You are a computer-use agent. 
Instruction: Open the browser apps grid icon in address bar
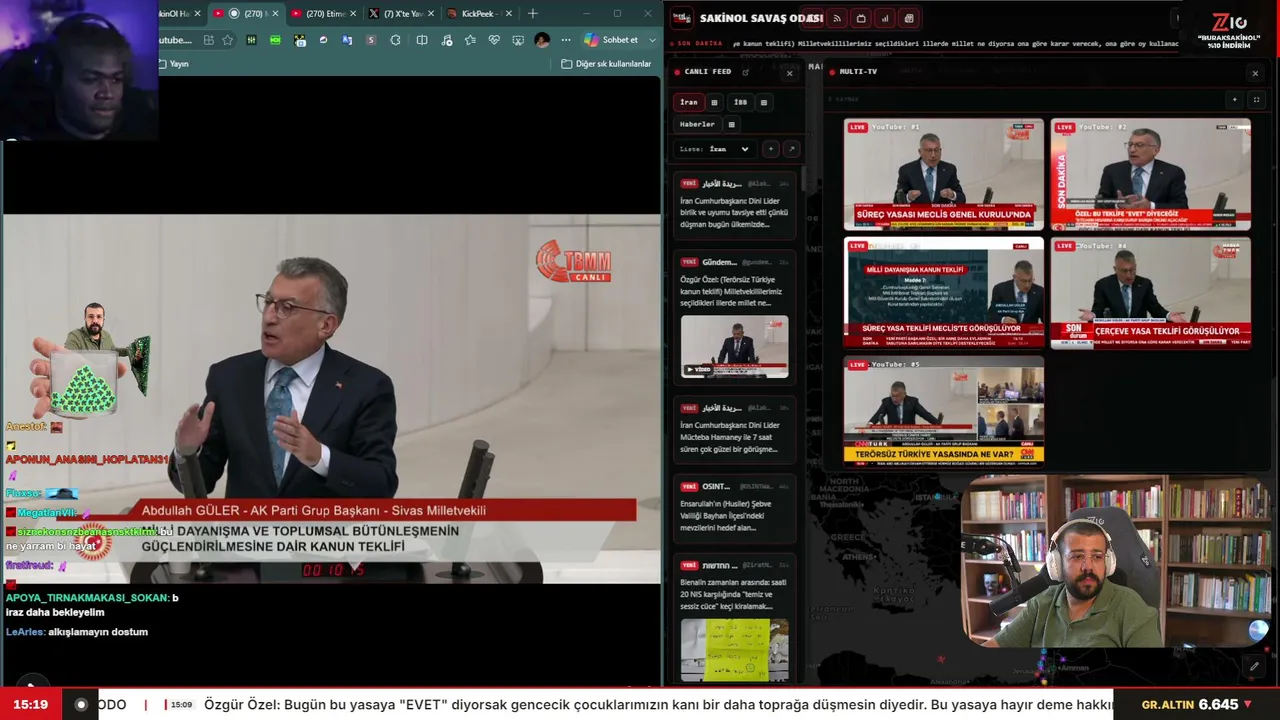coord(208,40)
